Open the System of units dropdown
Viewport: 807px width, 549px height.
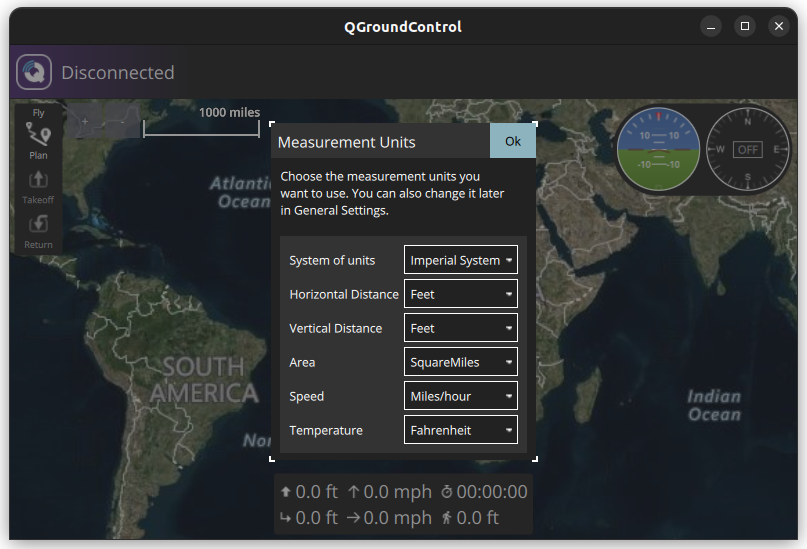461,260
